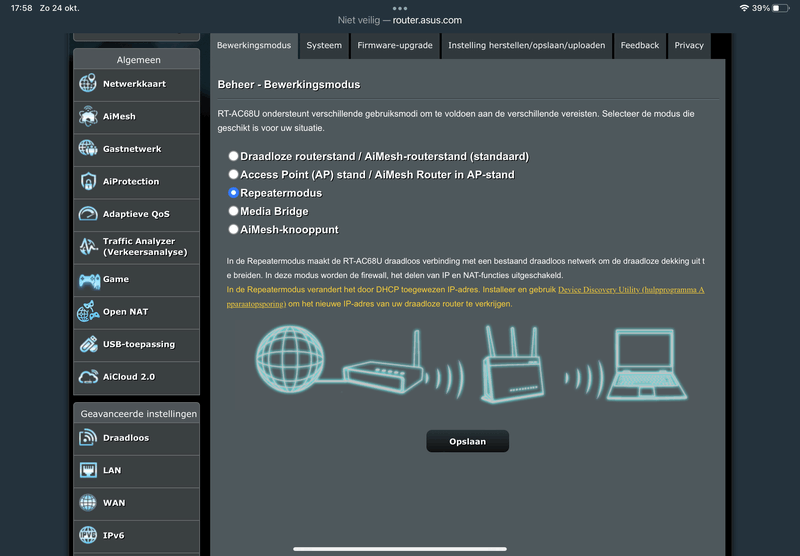Click the Traffic Analyzer (Verkeersanalyse) label
The height and width of the screenshot is (556, 800).
[145, 247]
